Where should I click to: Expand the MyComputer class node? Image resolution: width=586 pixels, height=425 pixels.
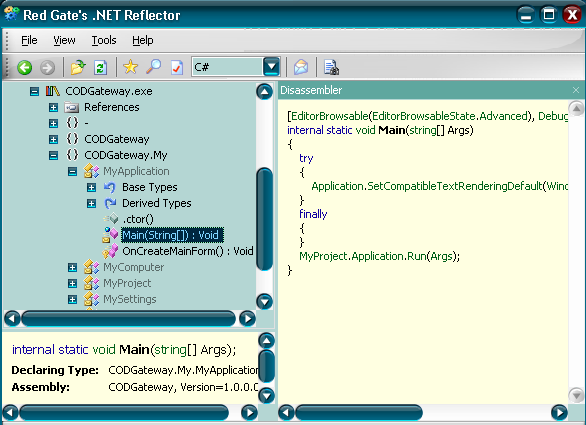73,268
